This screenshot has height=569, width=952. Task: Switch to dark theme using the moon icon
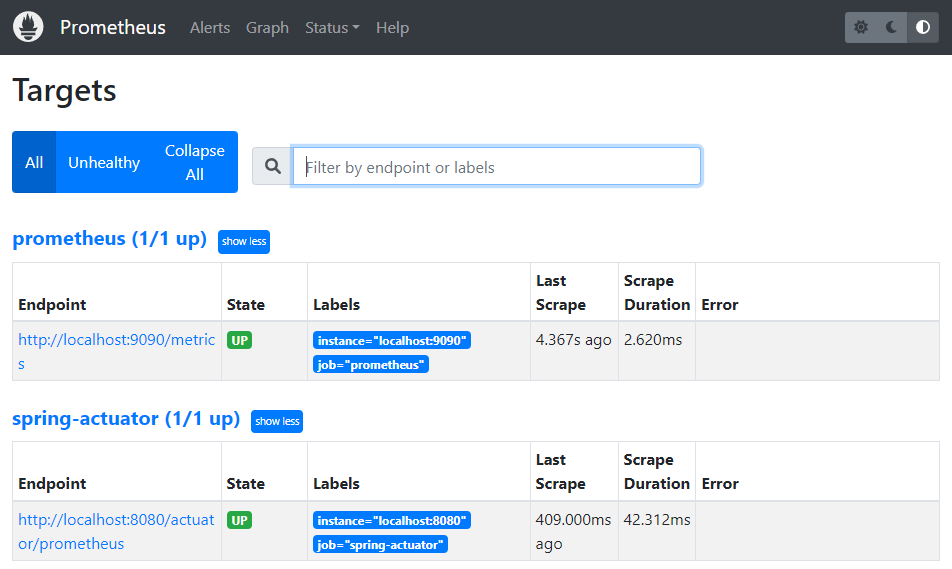tap(891, 27)
